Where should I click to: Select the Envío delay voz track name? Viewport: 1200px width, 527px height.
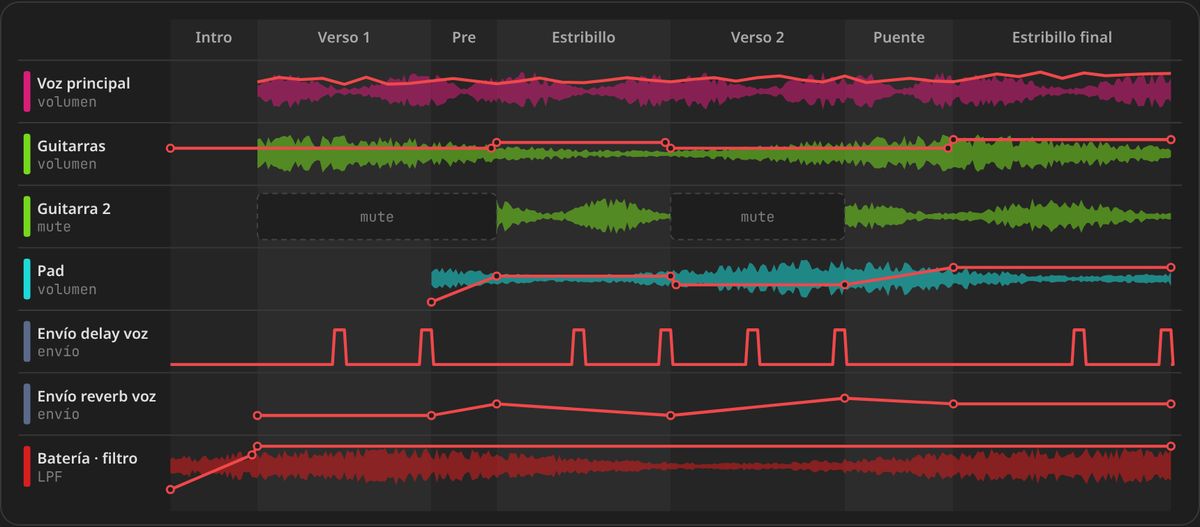[92, 333]
